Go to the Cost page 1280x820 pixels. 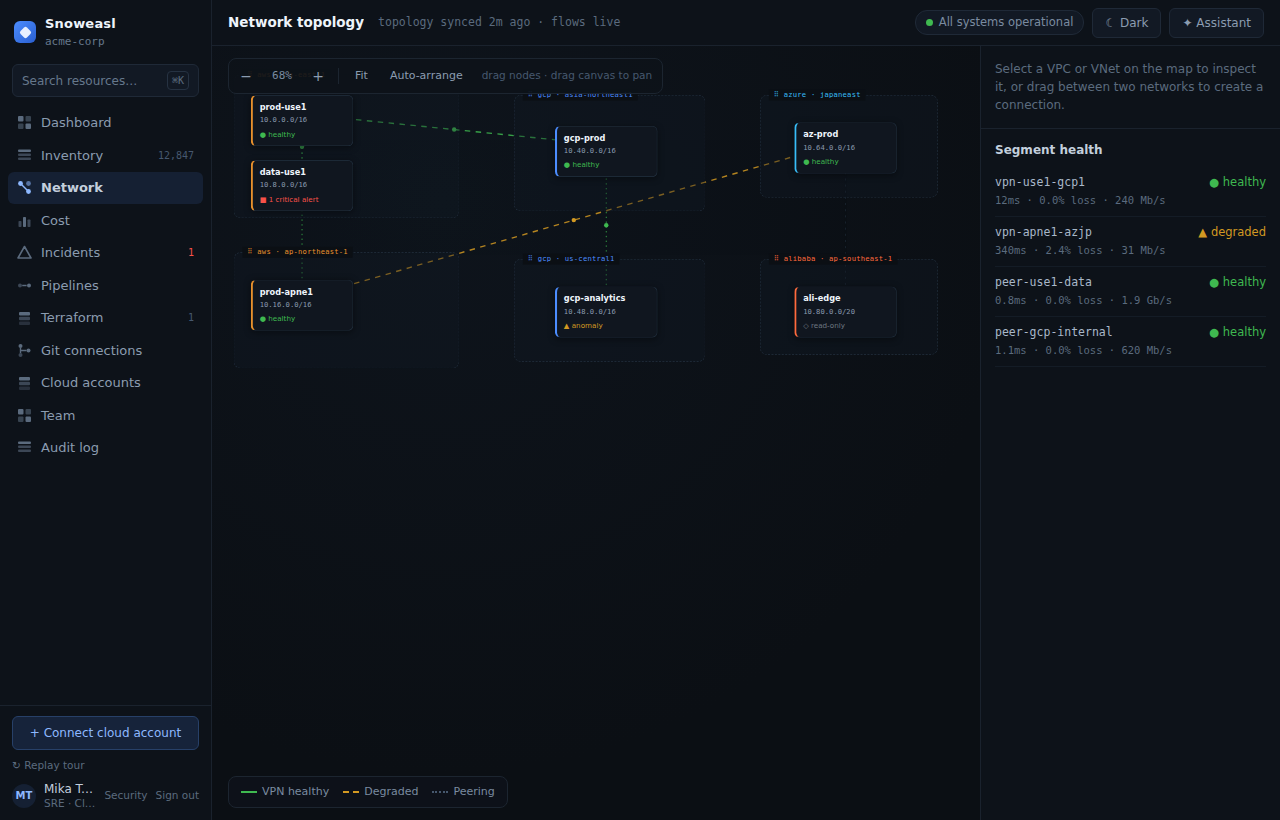coord(105,220)
